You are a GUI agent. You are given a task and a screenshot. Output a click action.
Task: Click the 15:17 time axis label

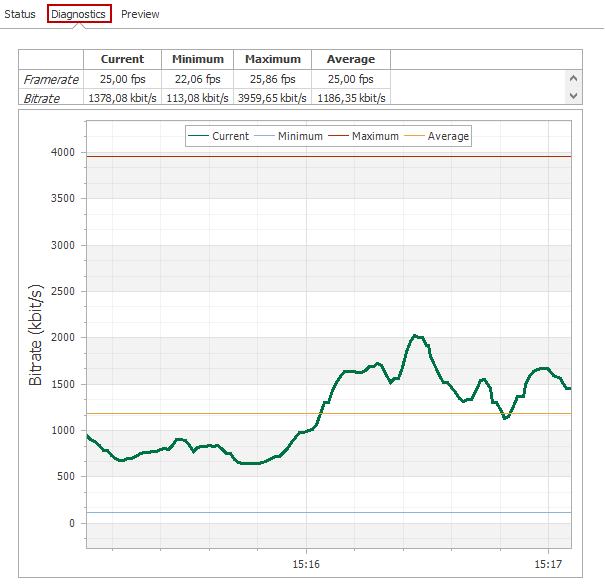[x=548, y=564]
